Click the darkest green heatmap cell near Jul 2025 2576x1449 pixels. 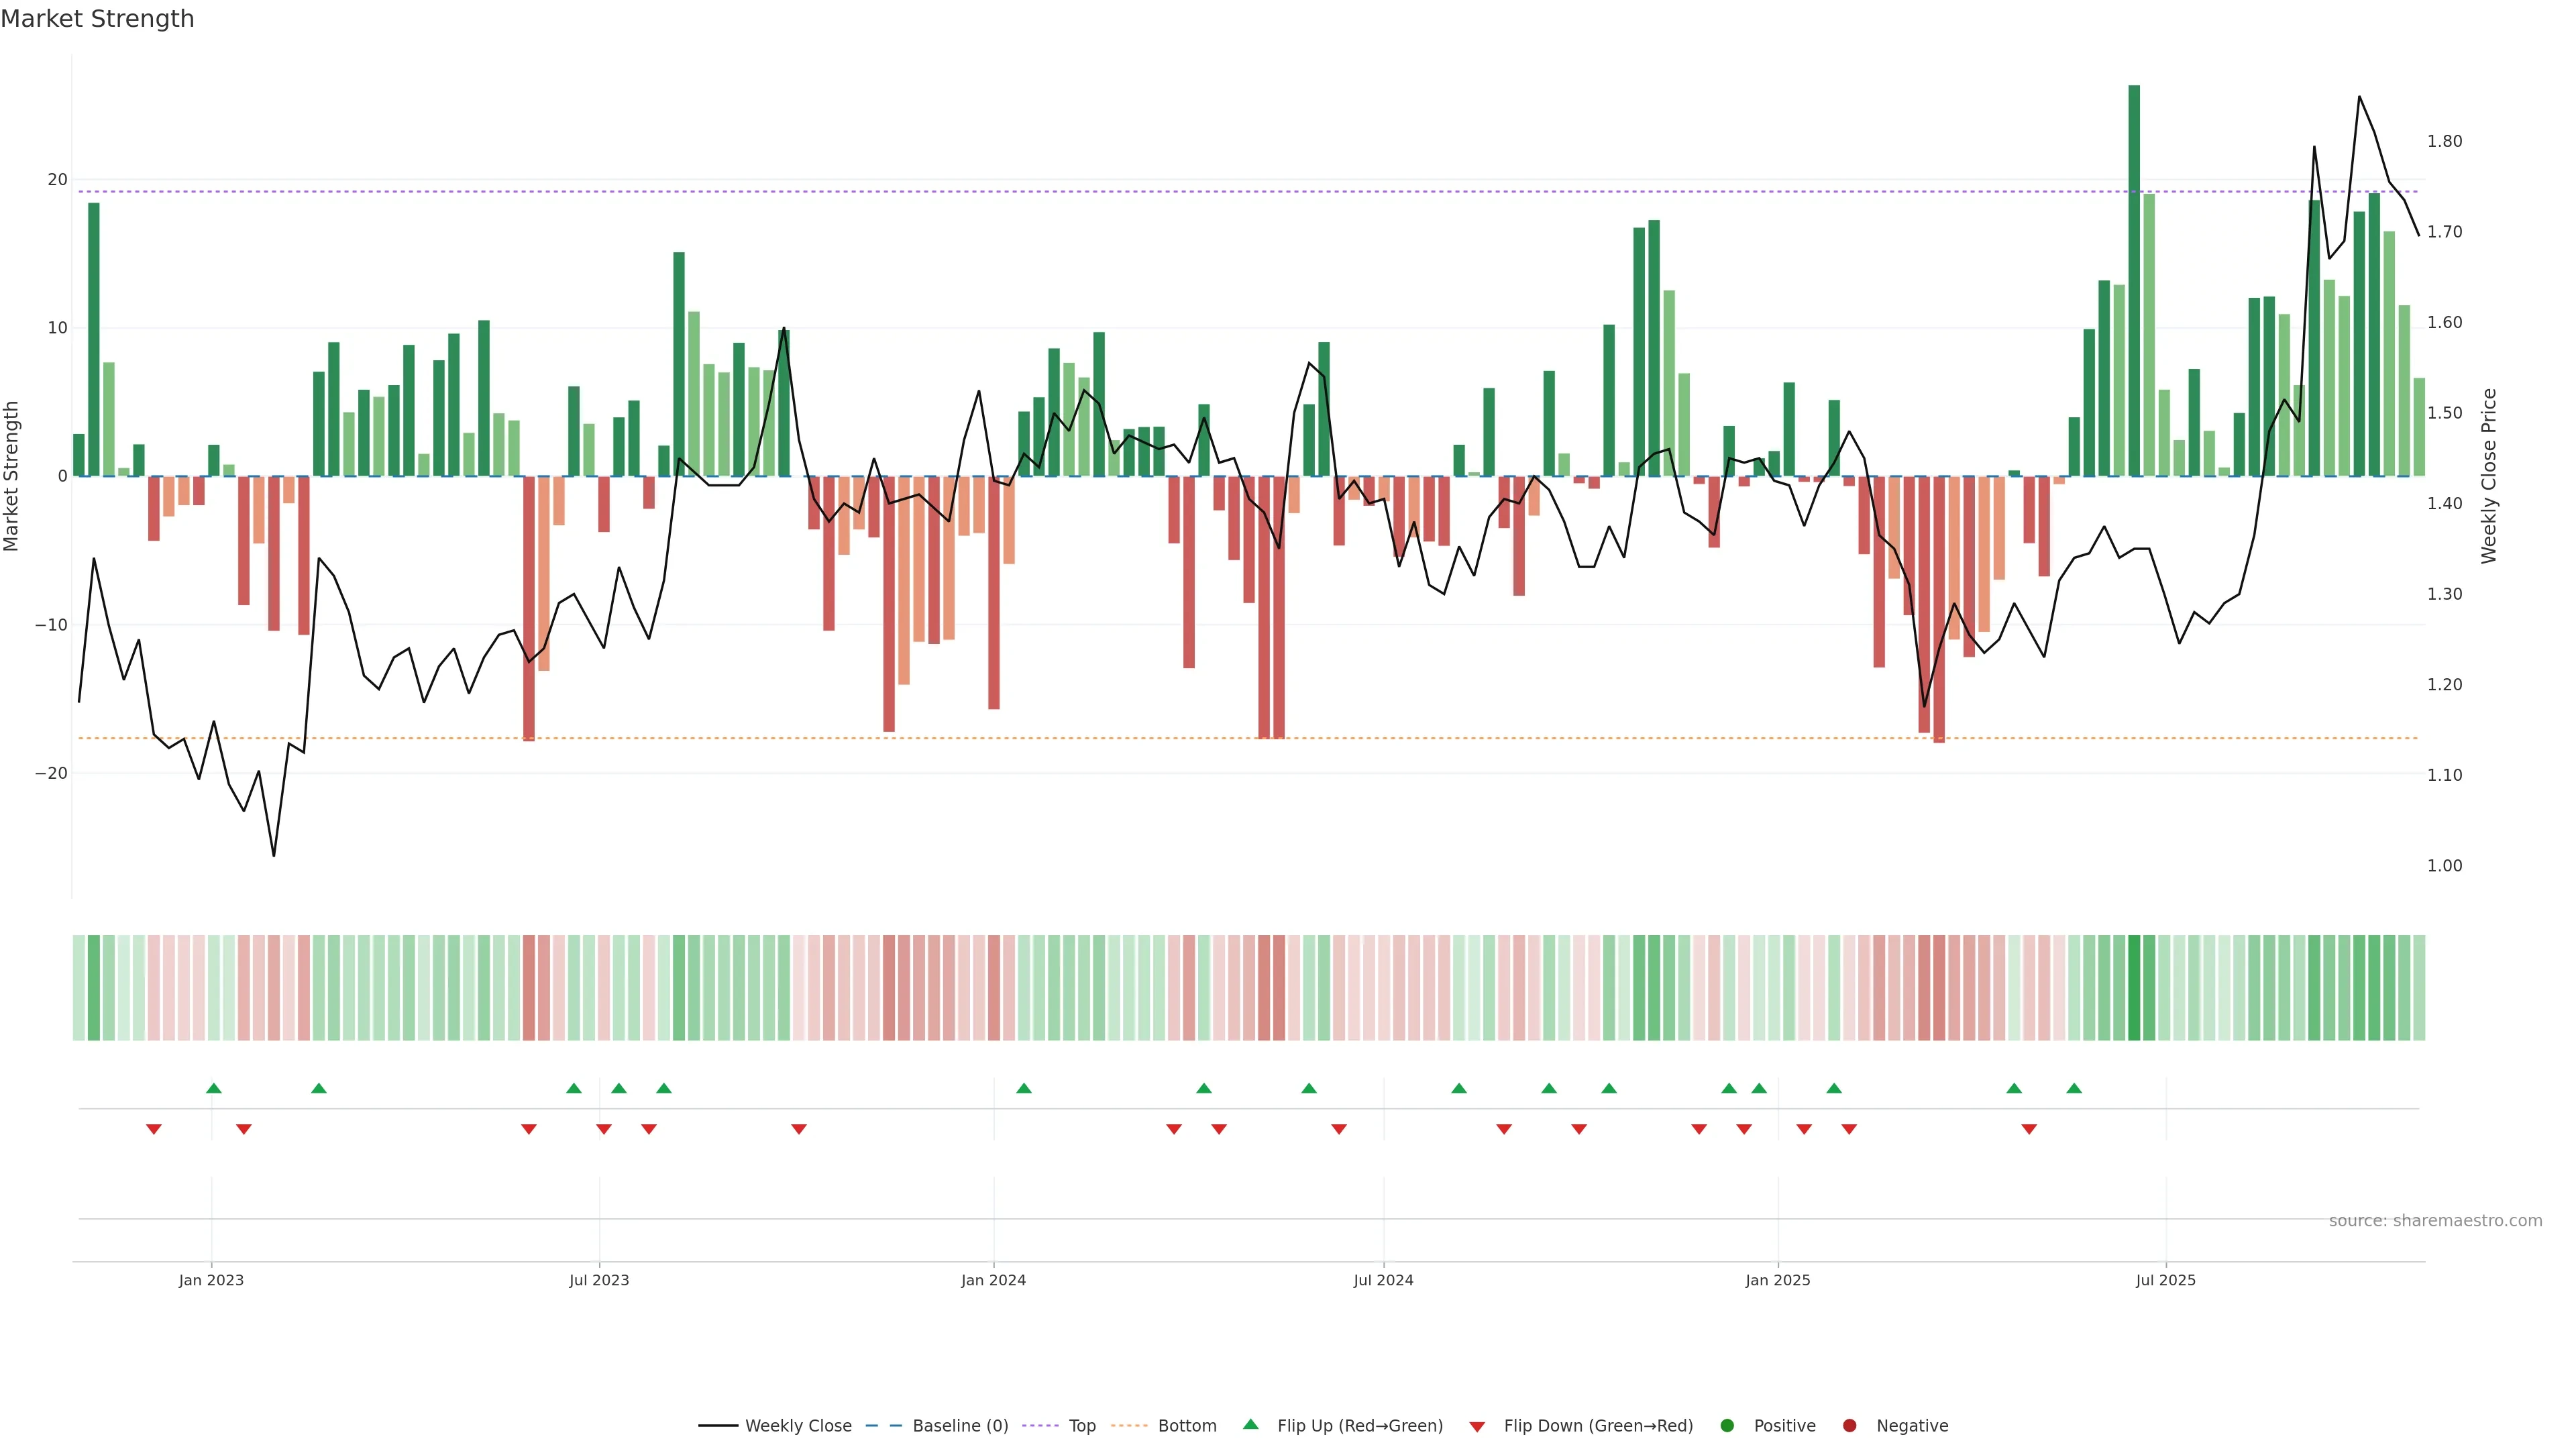tap(2134, 988)
